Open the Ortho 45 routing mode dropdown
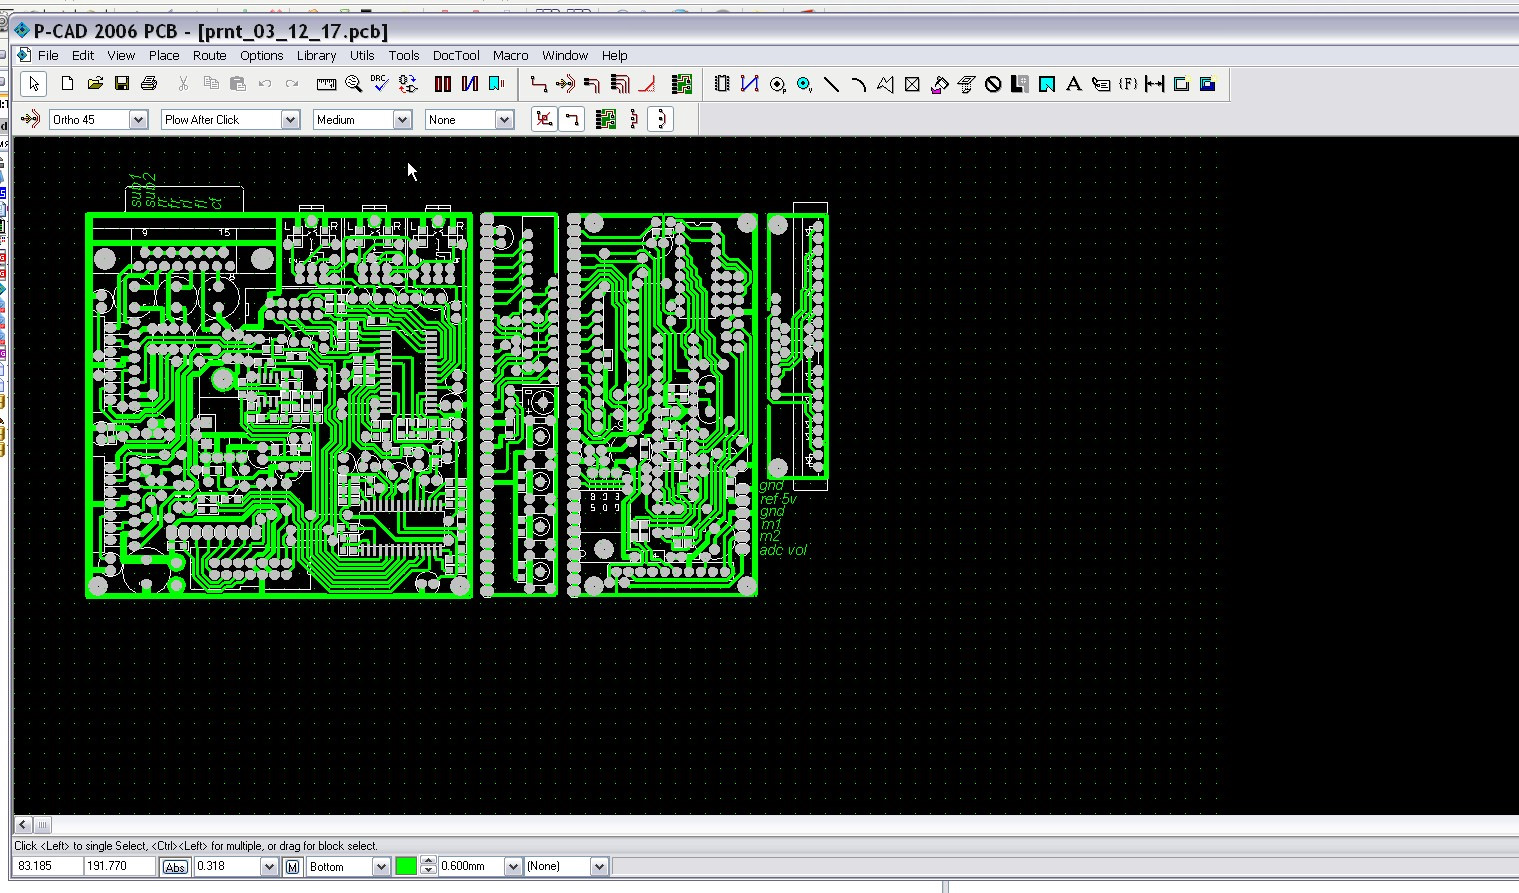 [138, 120]
